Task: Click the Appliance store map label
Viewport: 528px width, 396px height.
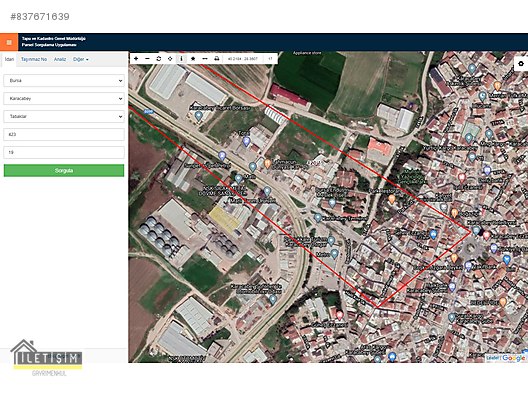Action: tap(307, 53)
